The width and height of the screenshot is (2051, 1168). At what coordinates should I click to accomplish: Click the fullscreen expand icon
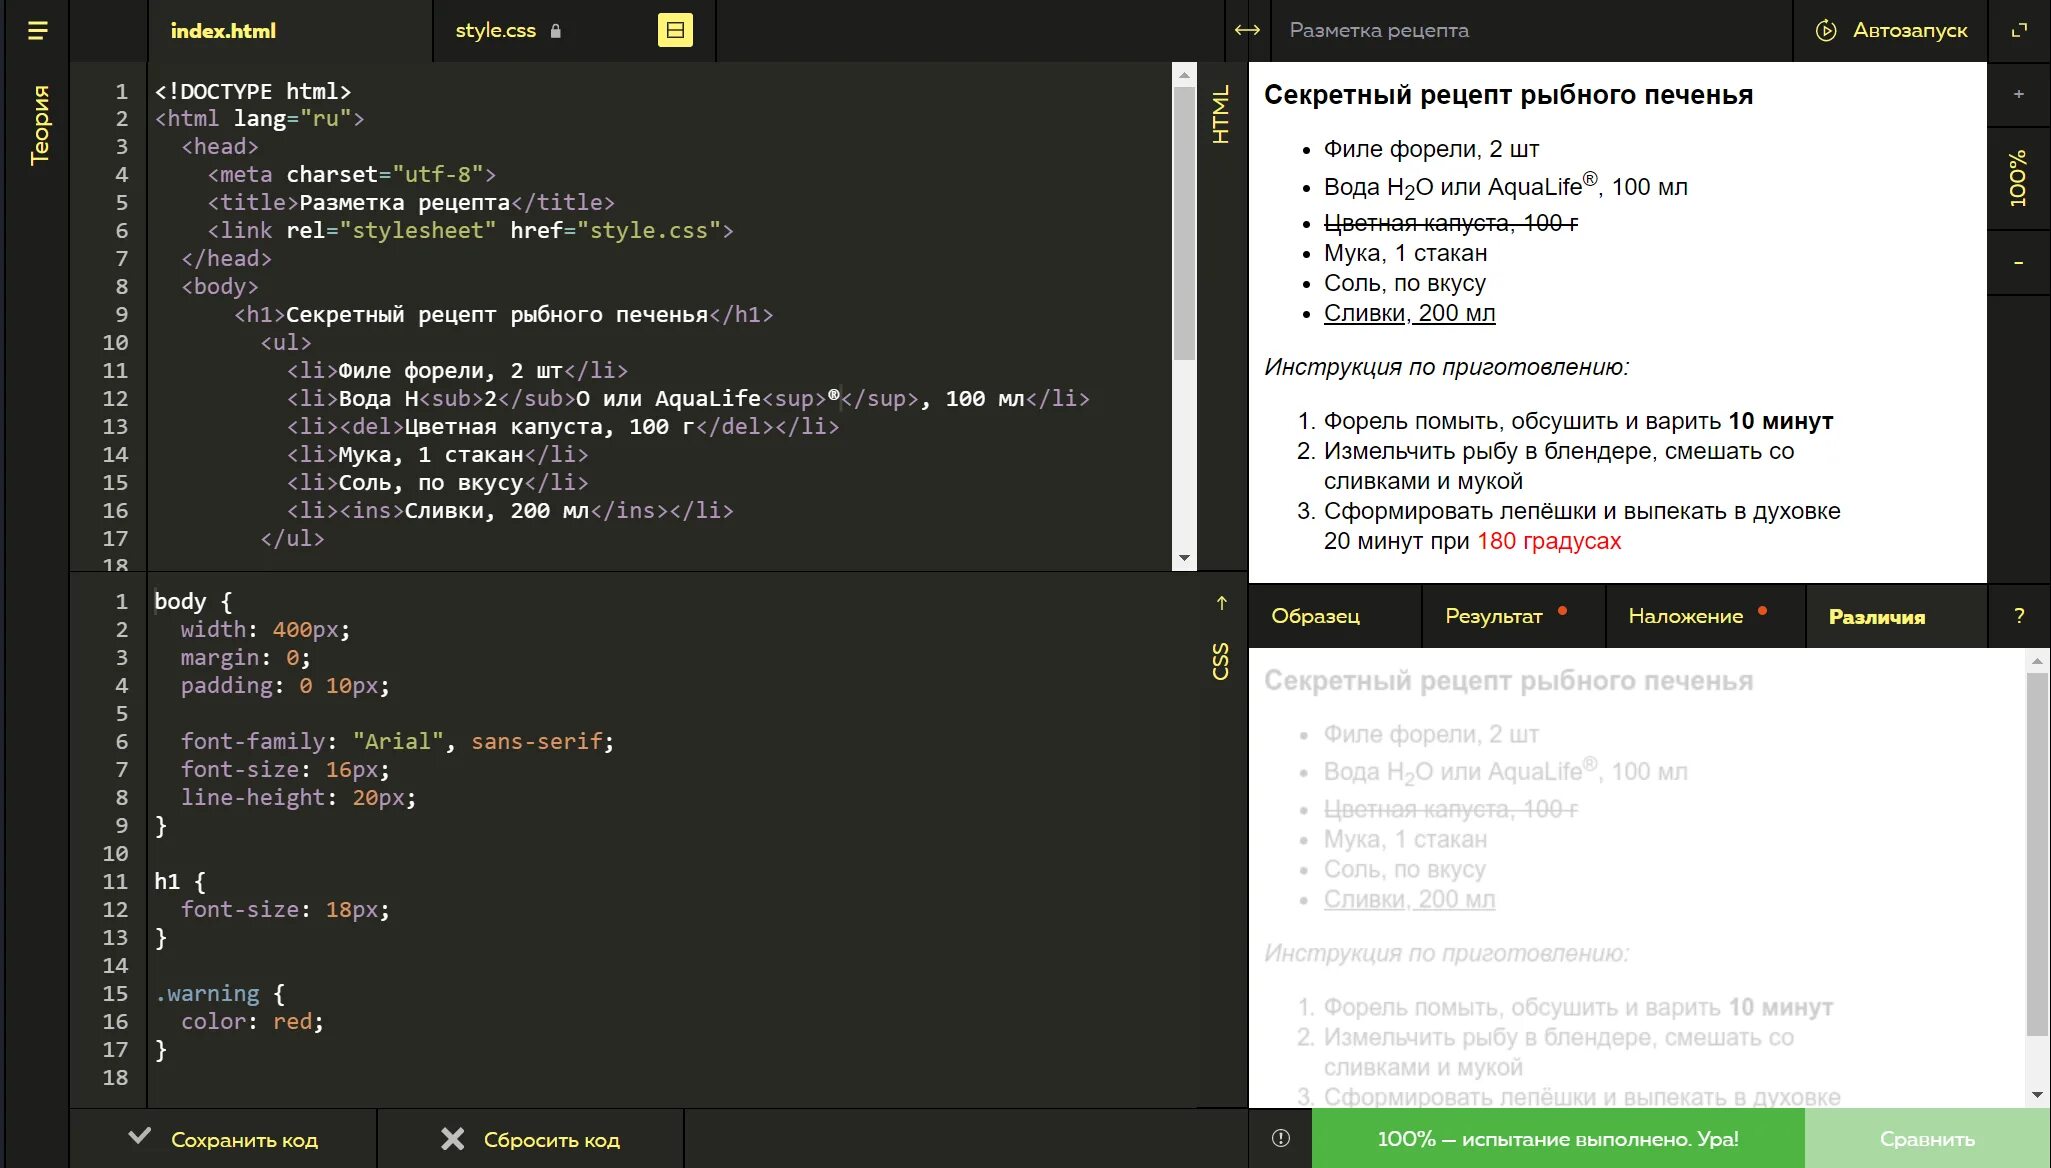2019,31
